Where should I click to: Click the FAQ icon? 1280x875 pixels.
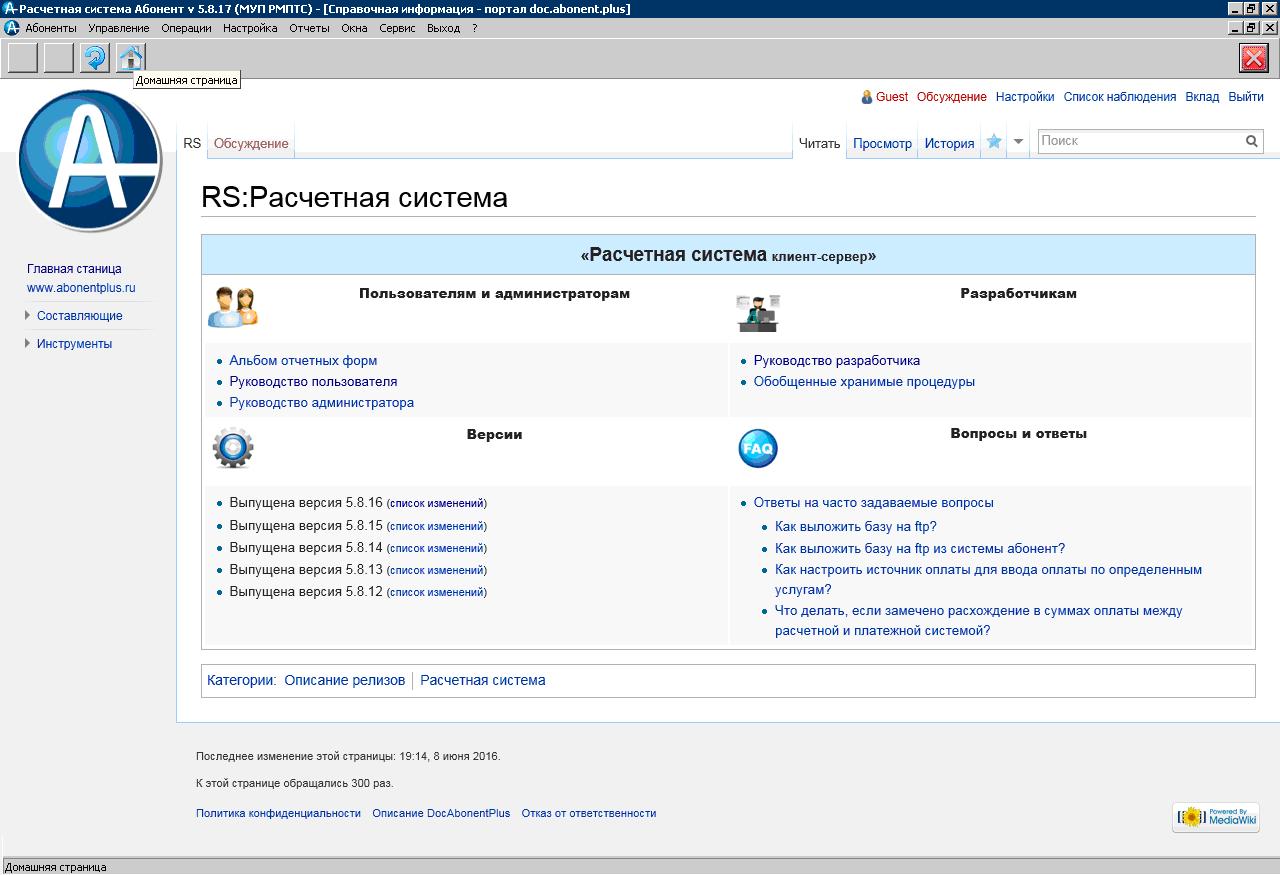click(x=758, y=448)
